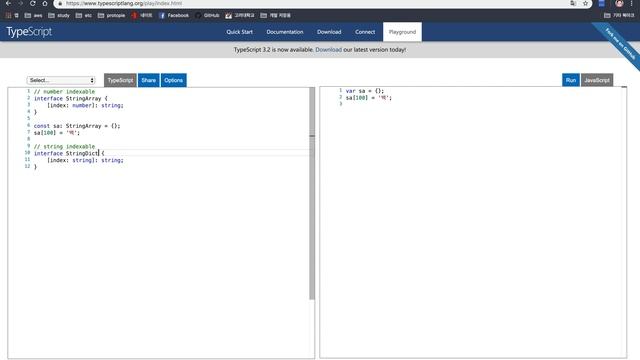Open the blue browser extension icon
The height and width of the screenshot is (360, 640).
tap(602, 3)
